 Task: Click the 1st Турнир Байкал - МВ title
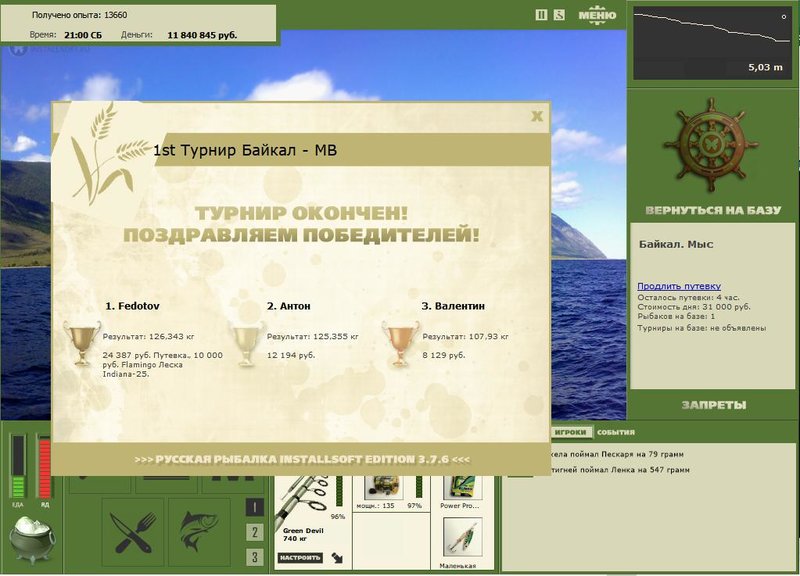pyautogui.click(x=245, y=150)
